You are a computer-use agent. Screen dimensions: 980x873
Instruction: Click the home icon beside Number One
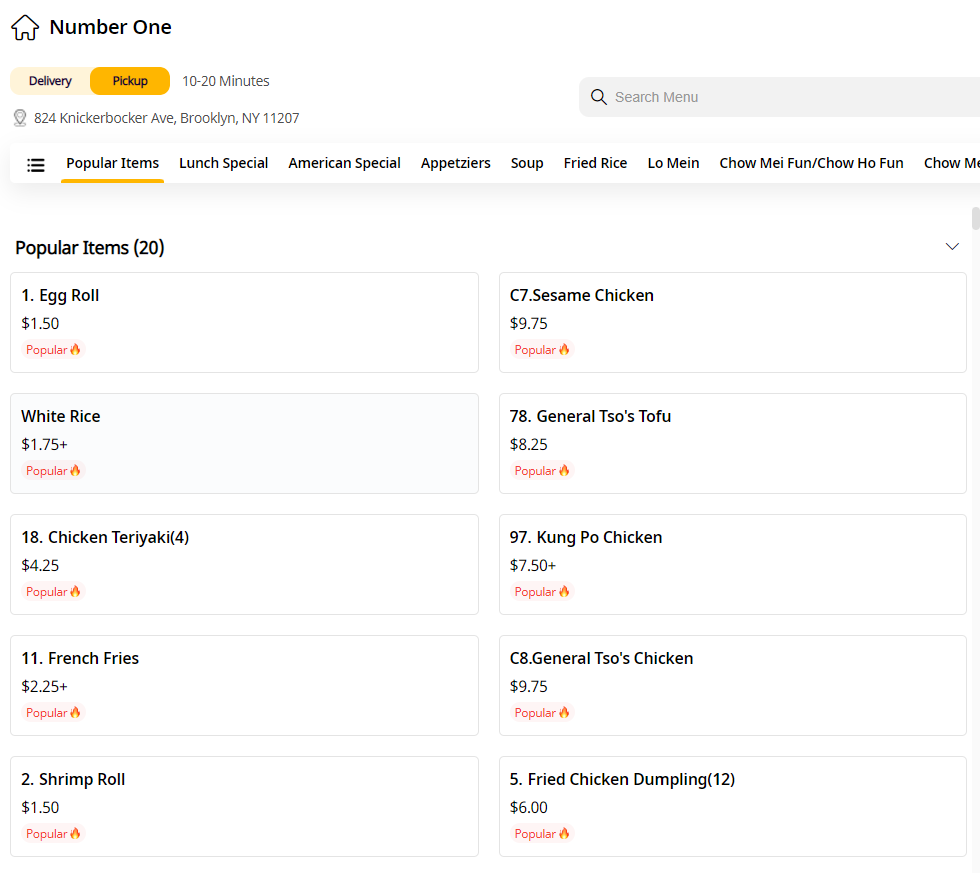point(25,28)
